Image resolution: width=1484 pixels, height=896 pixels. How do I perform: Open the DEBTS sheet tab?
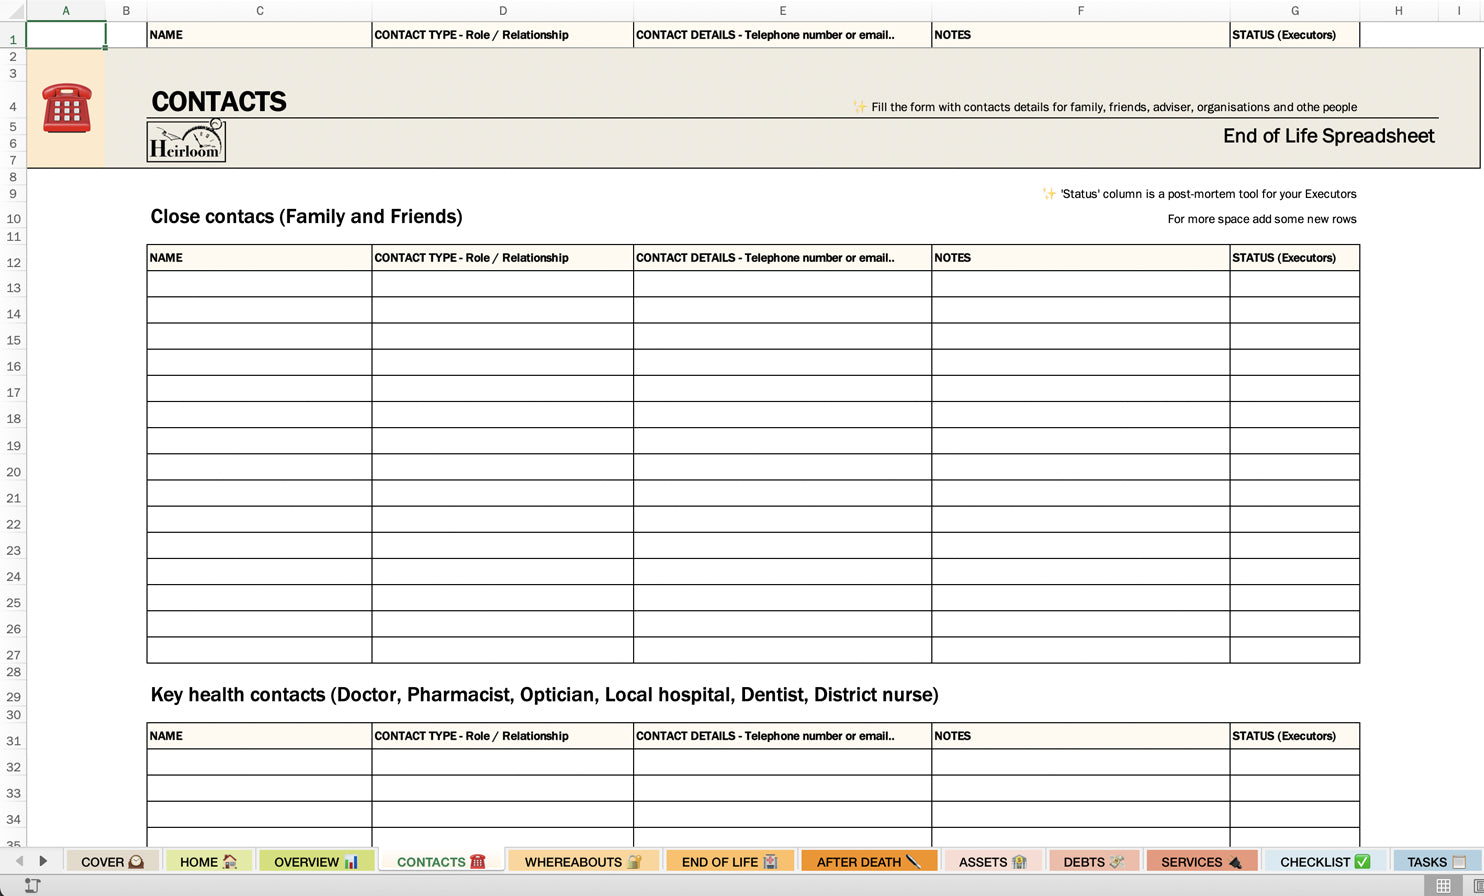(x=1093, y=861)
